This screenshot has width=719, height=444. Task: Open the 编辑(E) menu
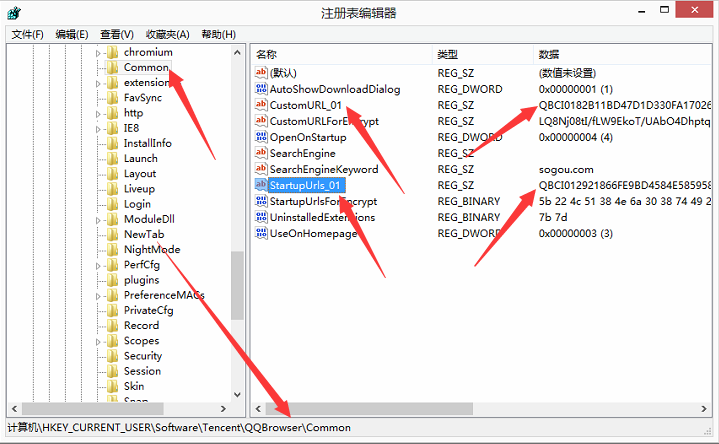(72, 34)
